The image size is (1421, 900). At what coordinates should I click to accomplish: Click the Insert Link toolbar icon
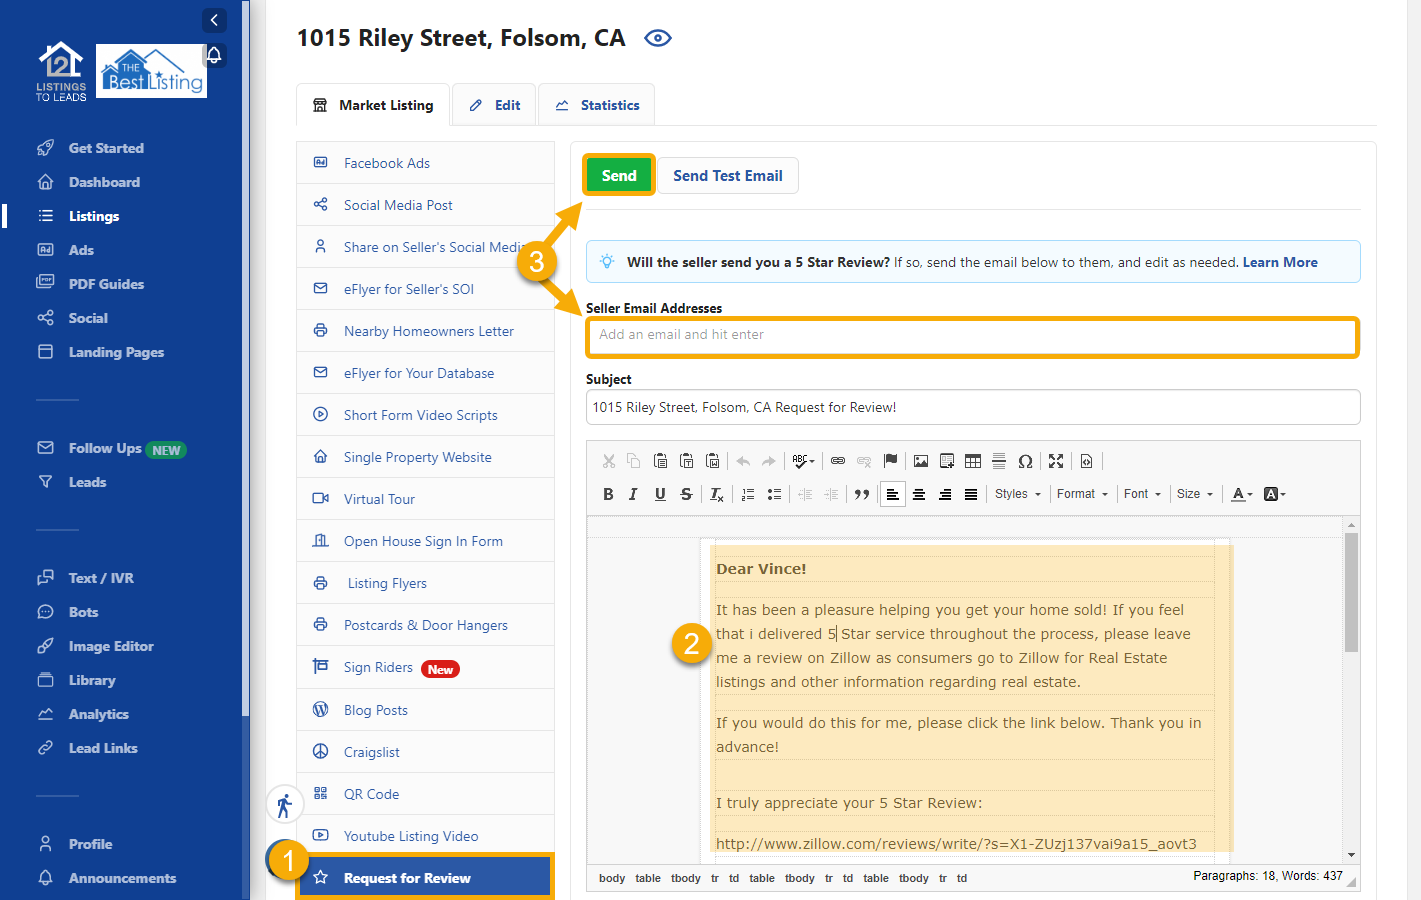coord(838,461)
